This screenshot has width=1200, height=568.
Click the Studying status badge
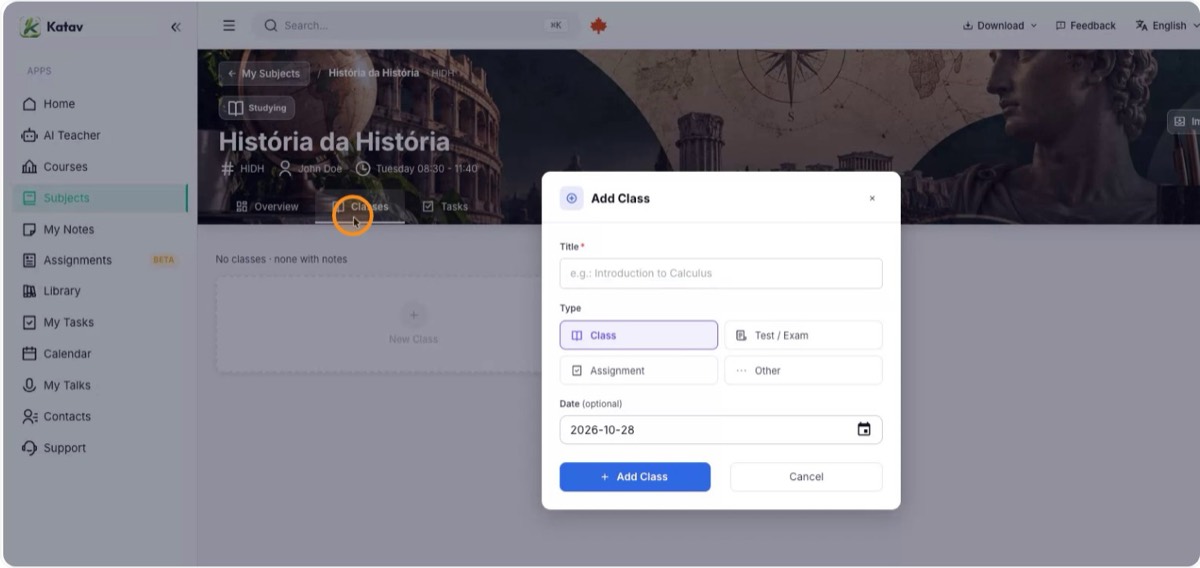[x=257, y=108]
